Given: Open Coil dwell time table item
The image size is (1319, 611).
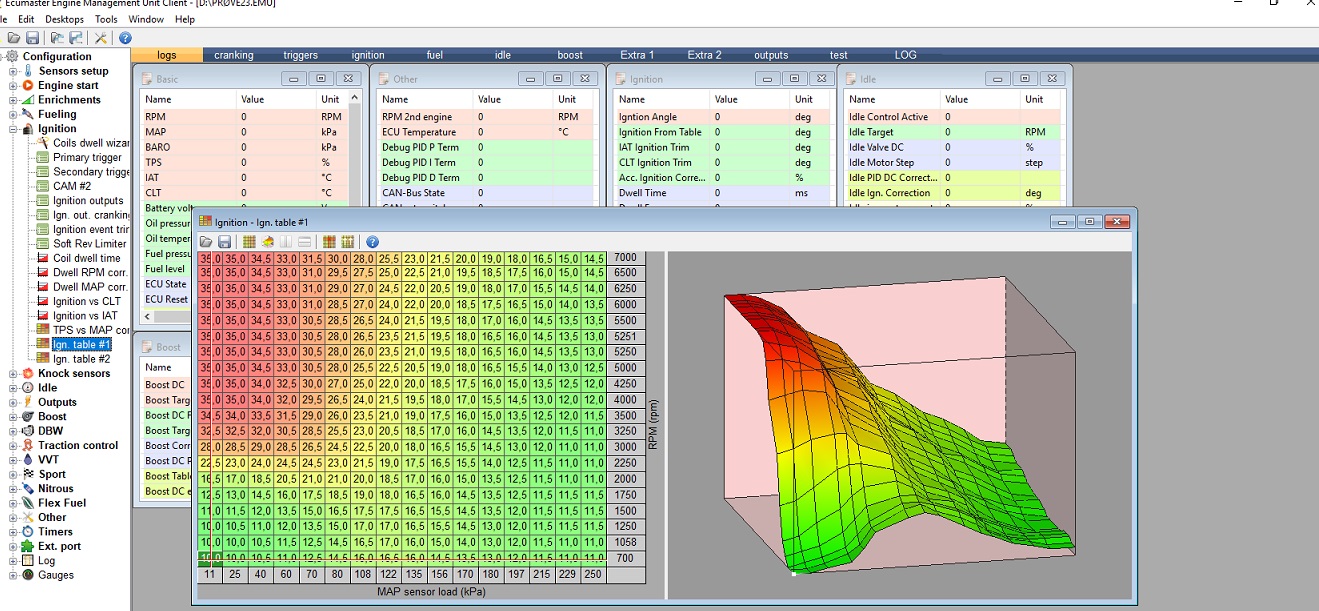Looking at the screenshot, I should click(x=86, y=258).
